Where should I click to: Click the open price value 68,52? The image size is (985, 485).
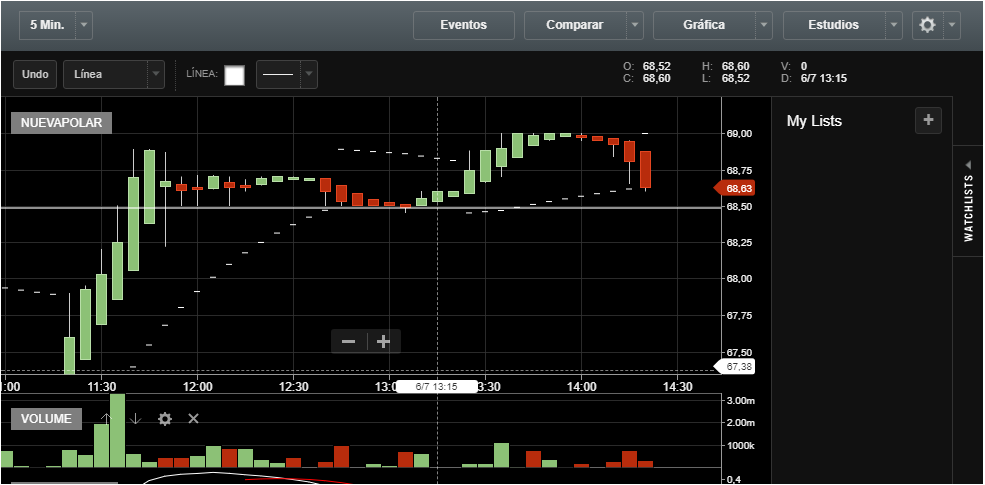pos(656,66)
